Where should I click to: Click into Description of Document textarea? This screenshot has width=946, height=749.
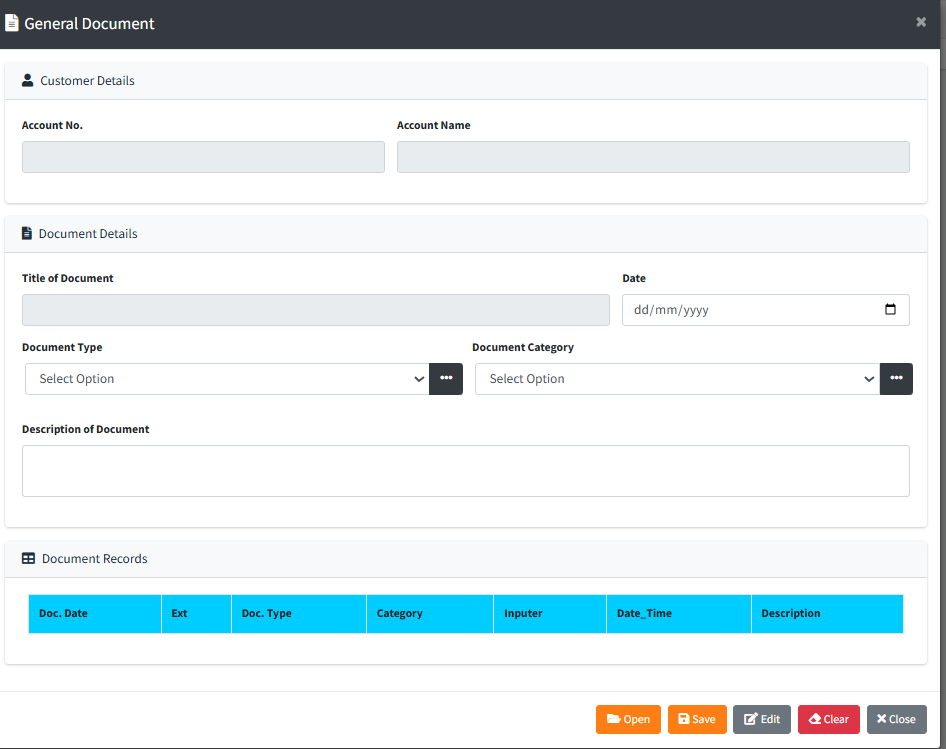(465, 471)
